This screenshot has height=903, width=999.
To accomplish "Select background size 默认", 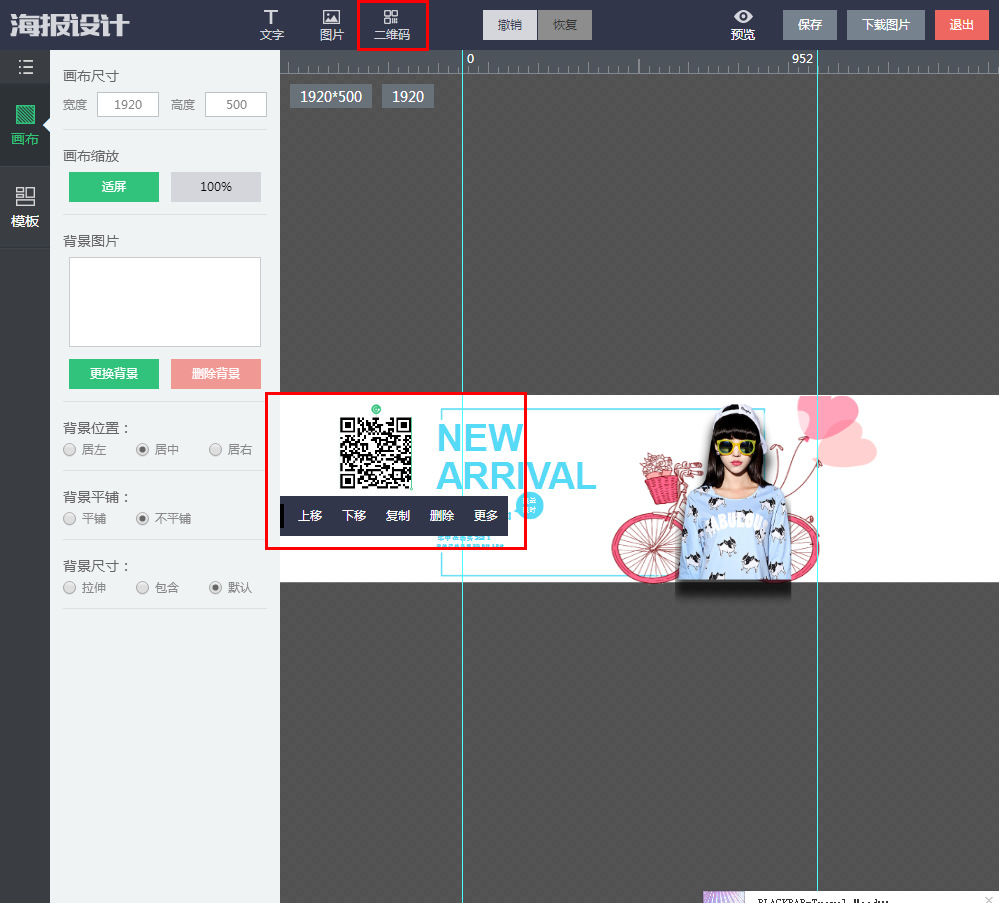I will pyautogui.click(x=215, y=588).
